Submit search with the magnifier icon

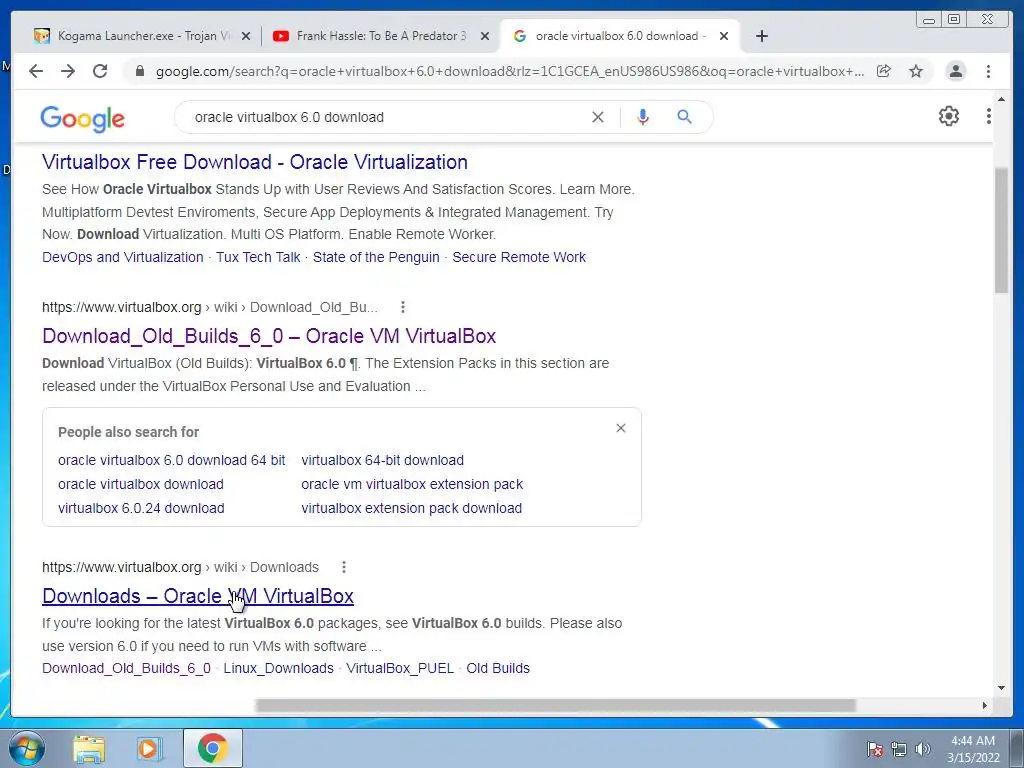click(684, 117)
